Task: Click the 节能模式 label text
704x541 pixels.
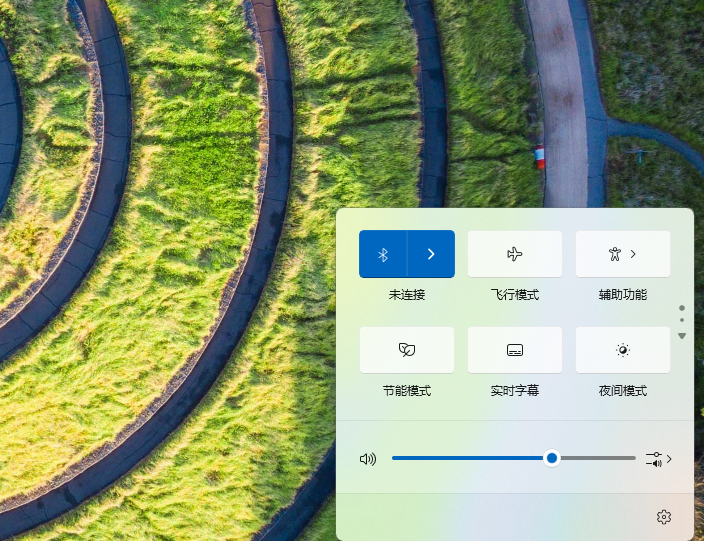Action: (x=407, y=391)
